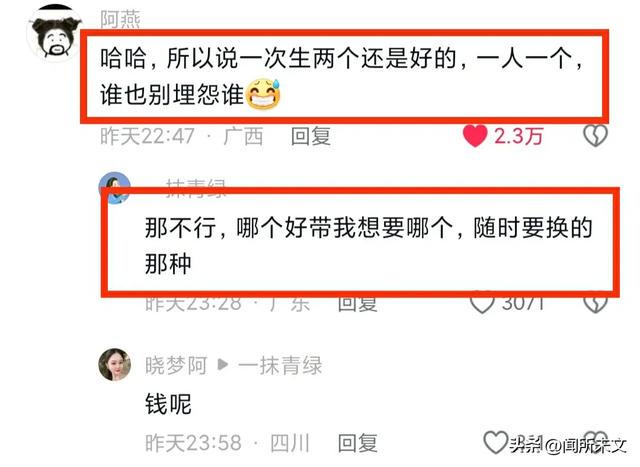640x467 pixels.
Task: Open the 头条 watermark account link
Action: tap(569, 445)
